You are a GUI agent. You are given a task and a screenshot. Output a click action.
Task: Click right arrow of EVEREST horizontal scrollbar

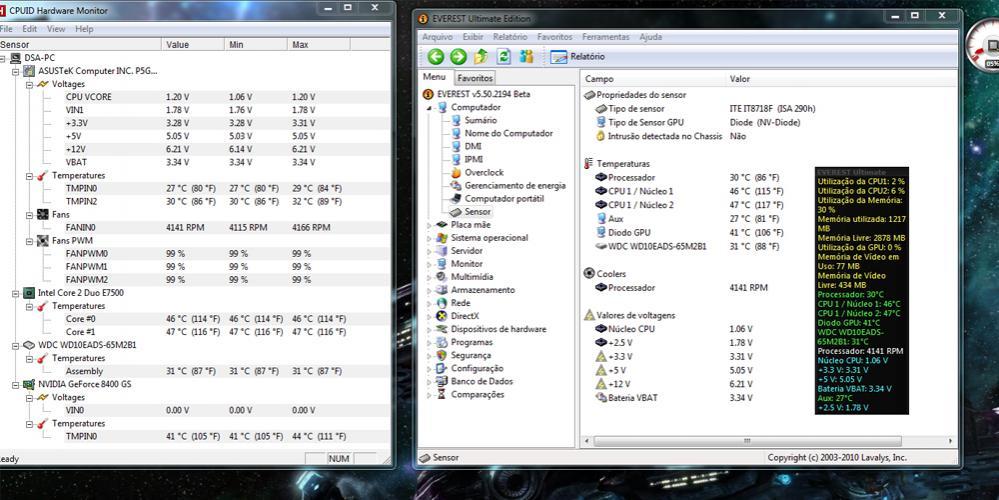coord(951,441)
